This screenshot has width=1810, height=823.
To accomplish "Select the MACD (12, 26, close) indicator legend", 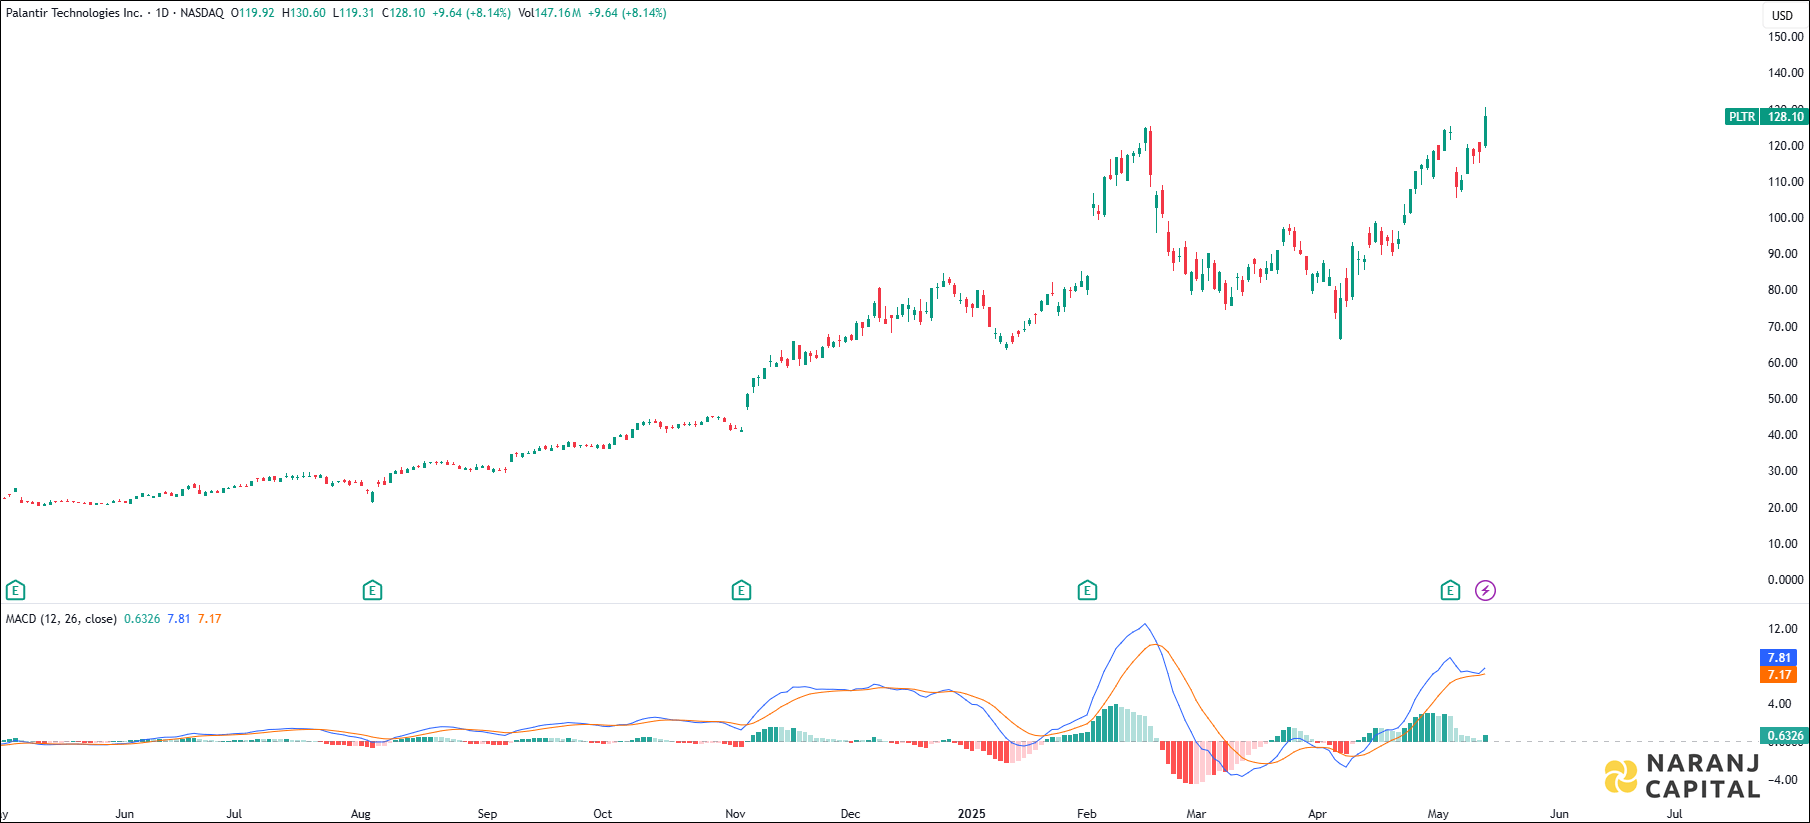I will click(61, 619).
